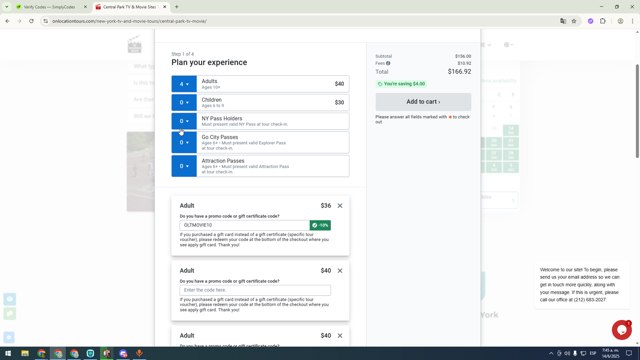Click the promo code field containing OLTMOVIE10
This screenshot has width=640, height=360.
[x=244, y=225]
